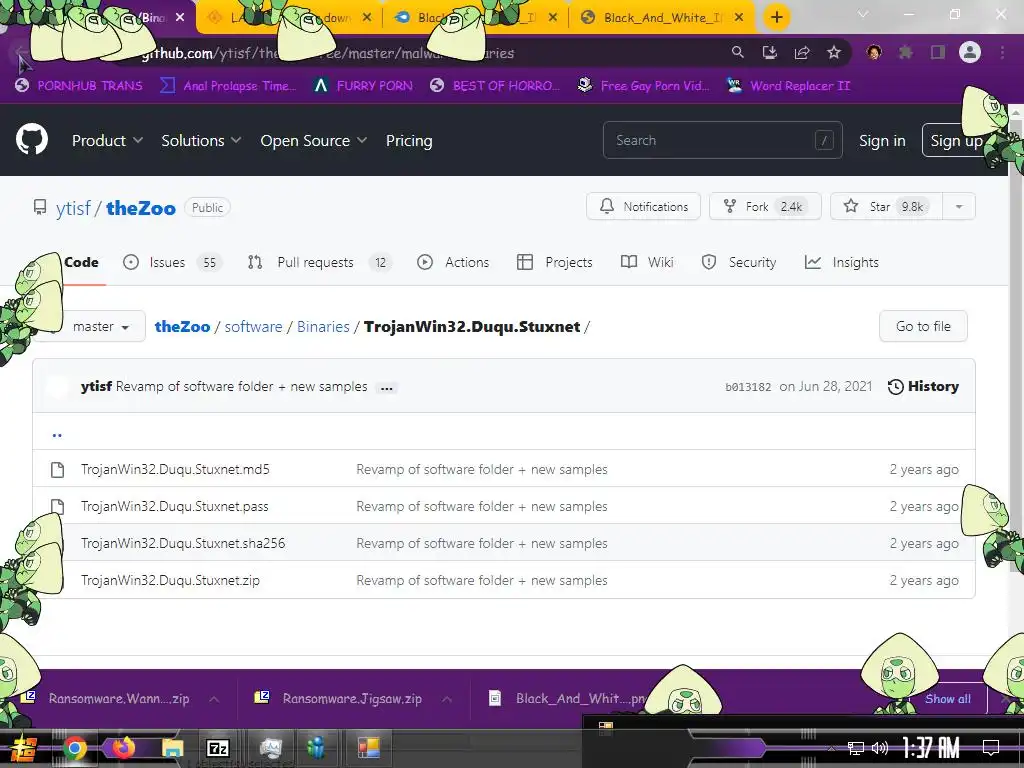Switch to the Insights tab

coord(842,262)
